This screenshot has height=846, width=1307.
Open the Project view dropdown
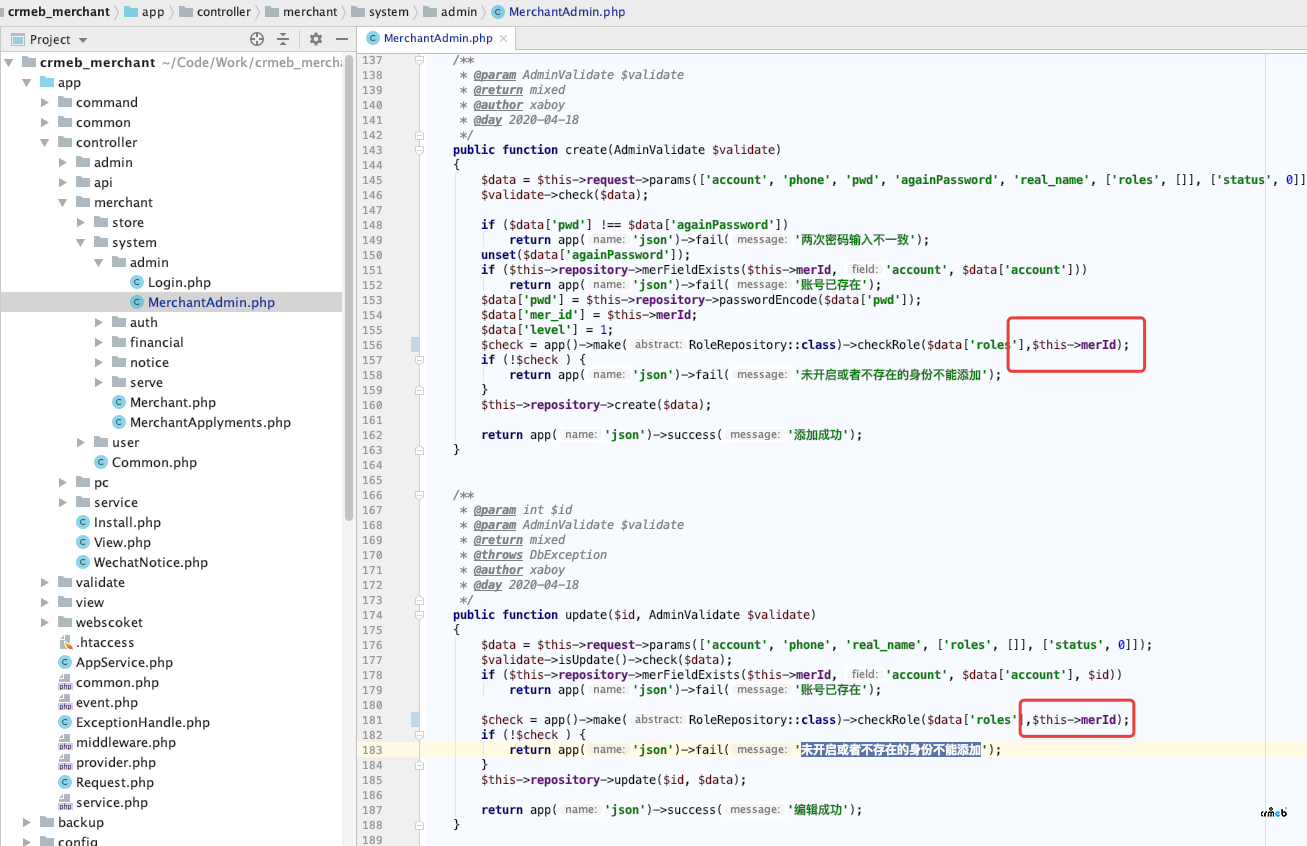(x=83, y=40)
